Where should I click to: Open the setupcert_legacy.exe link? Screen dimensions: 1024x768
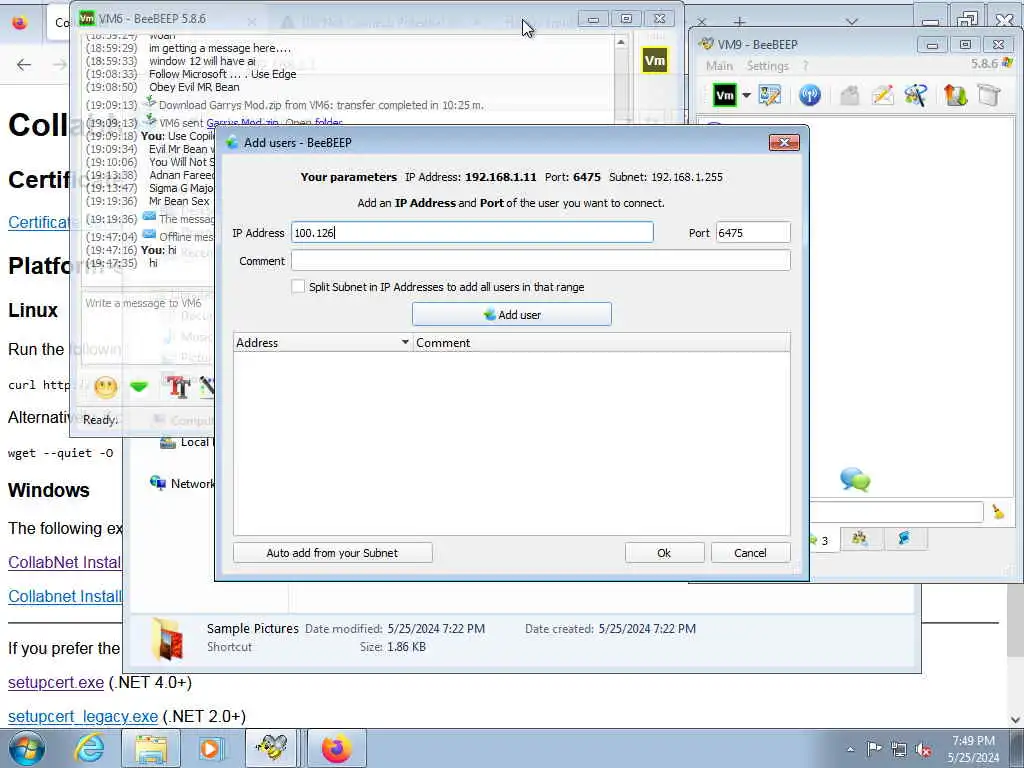coord(83,716)
